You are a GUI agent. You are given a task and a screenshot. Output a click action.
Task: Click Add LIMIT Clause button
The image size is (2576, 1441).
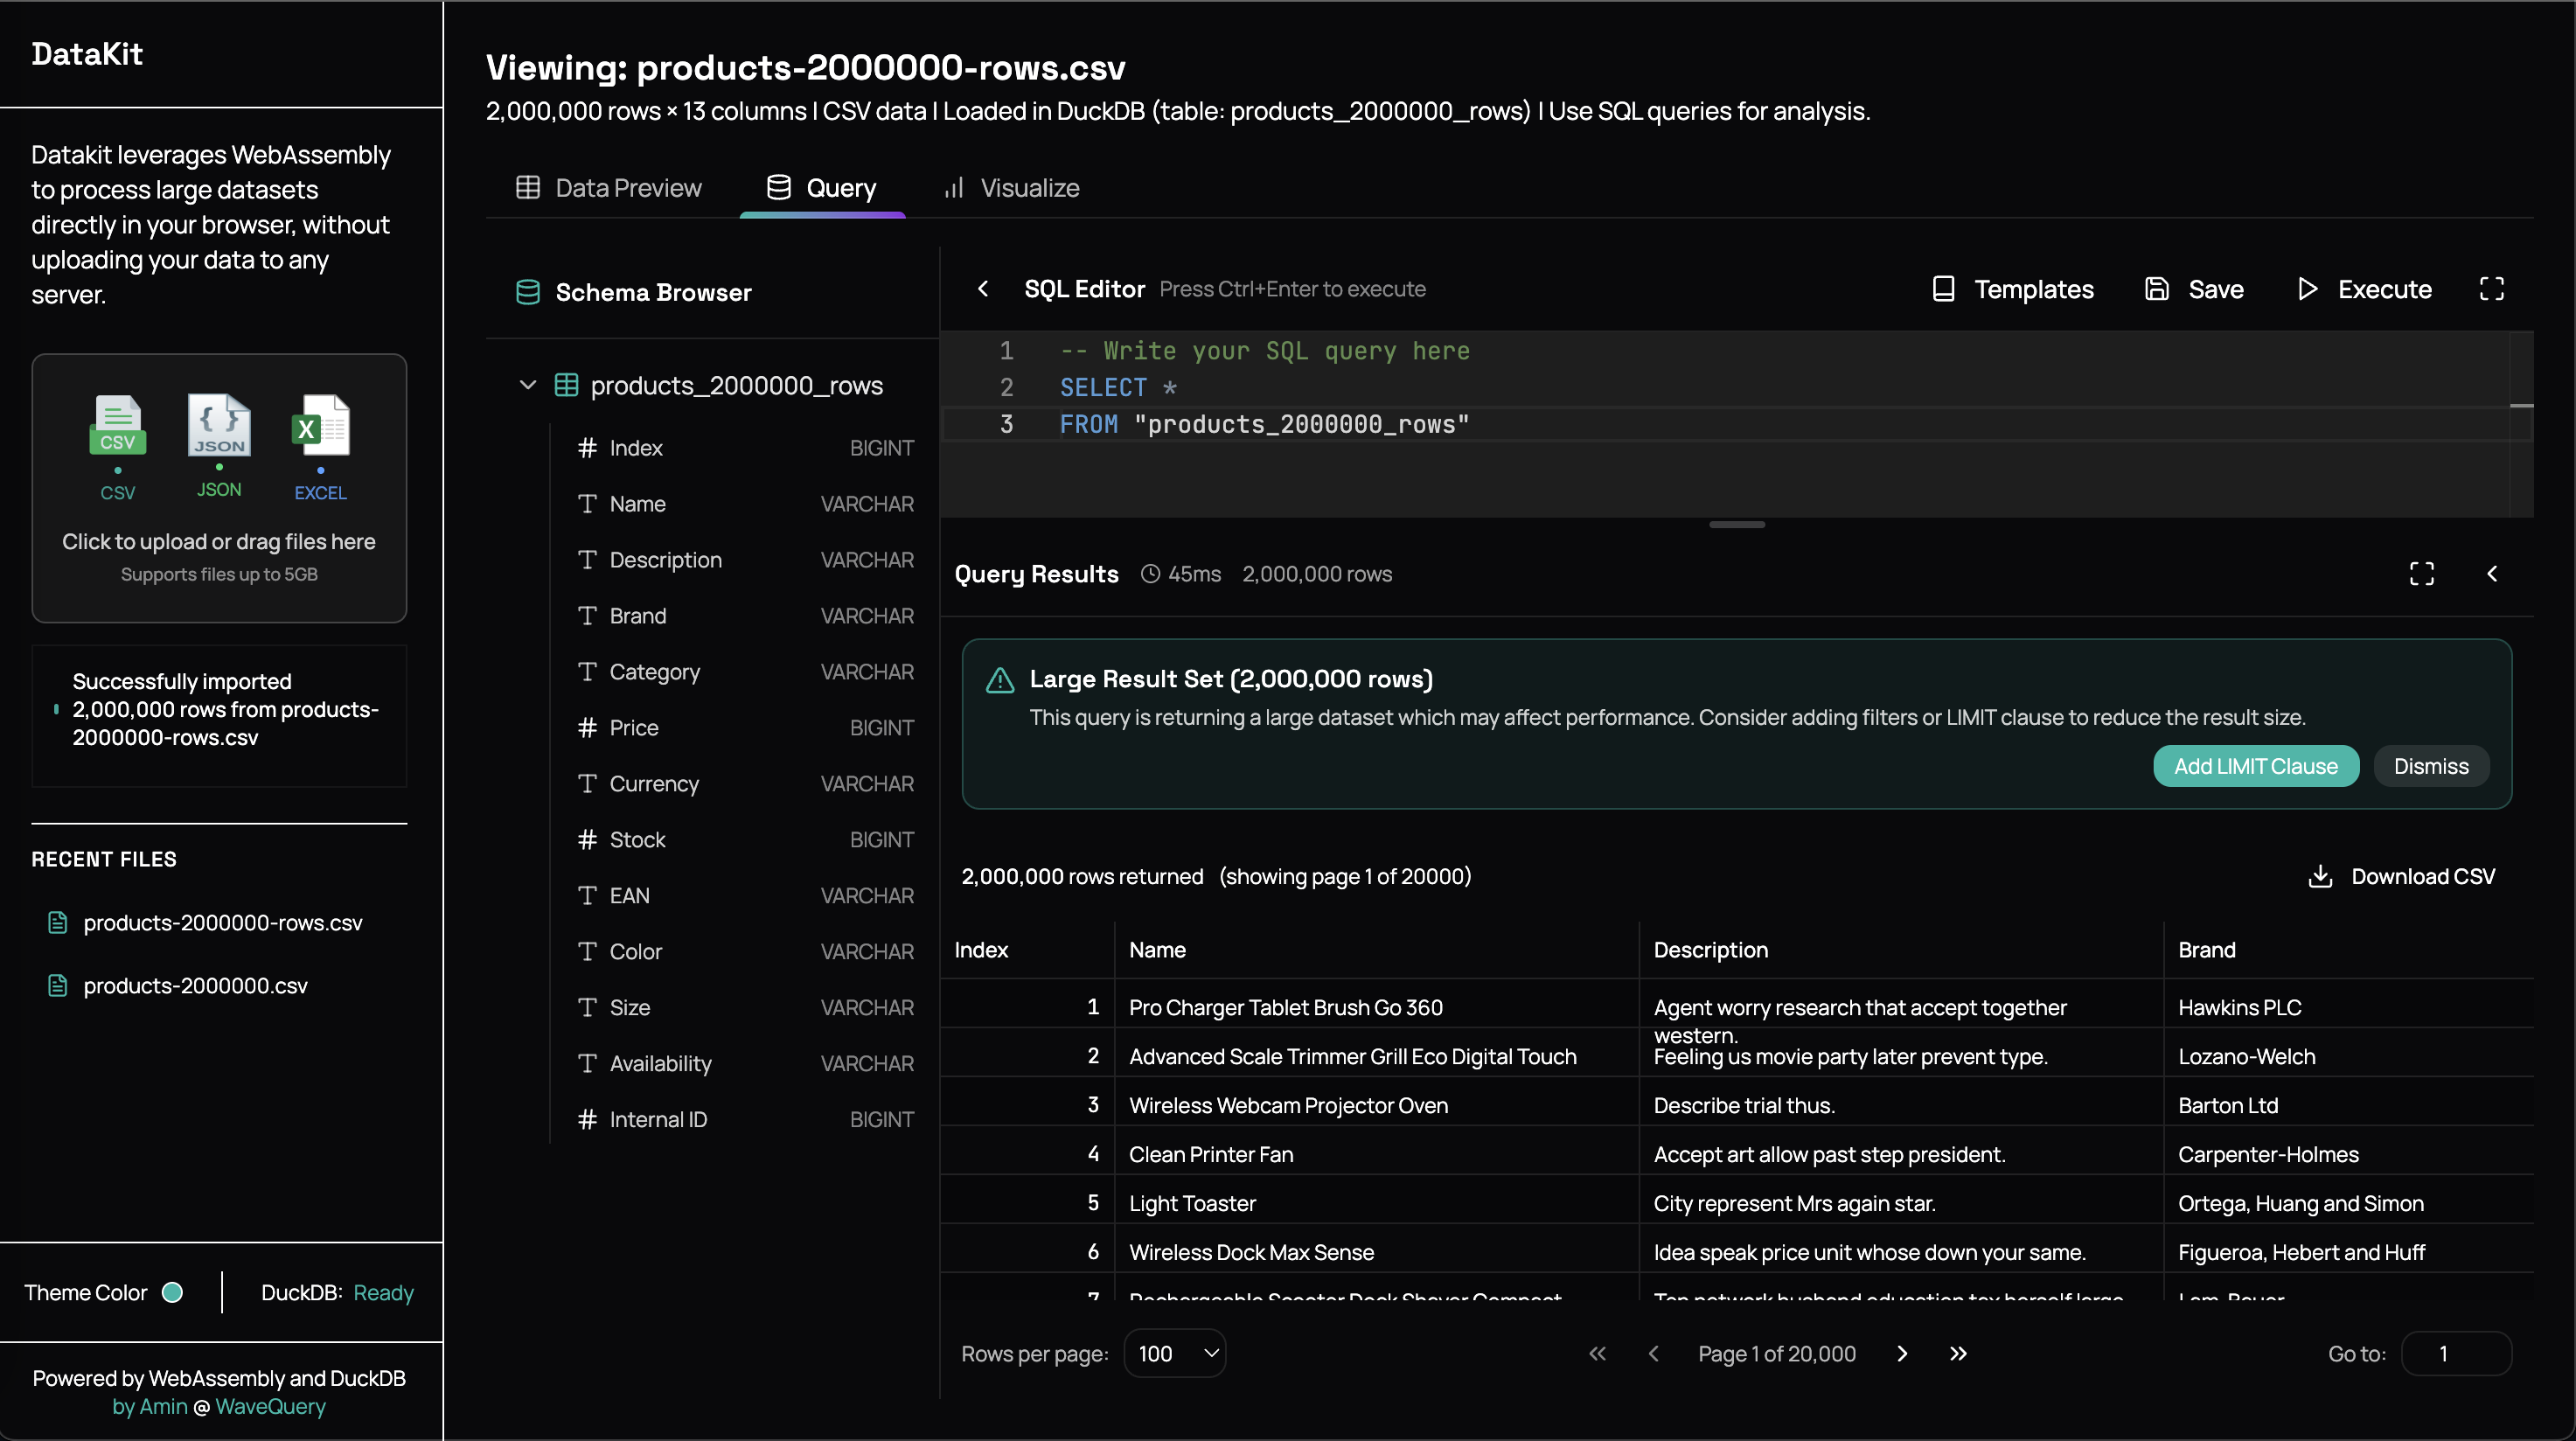pyautogui.click(x=2256, y=766)
